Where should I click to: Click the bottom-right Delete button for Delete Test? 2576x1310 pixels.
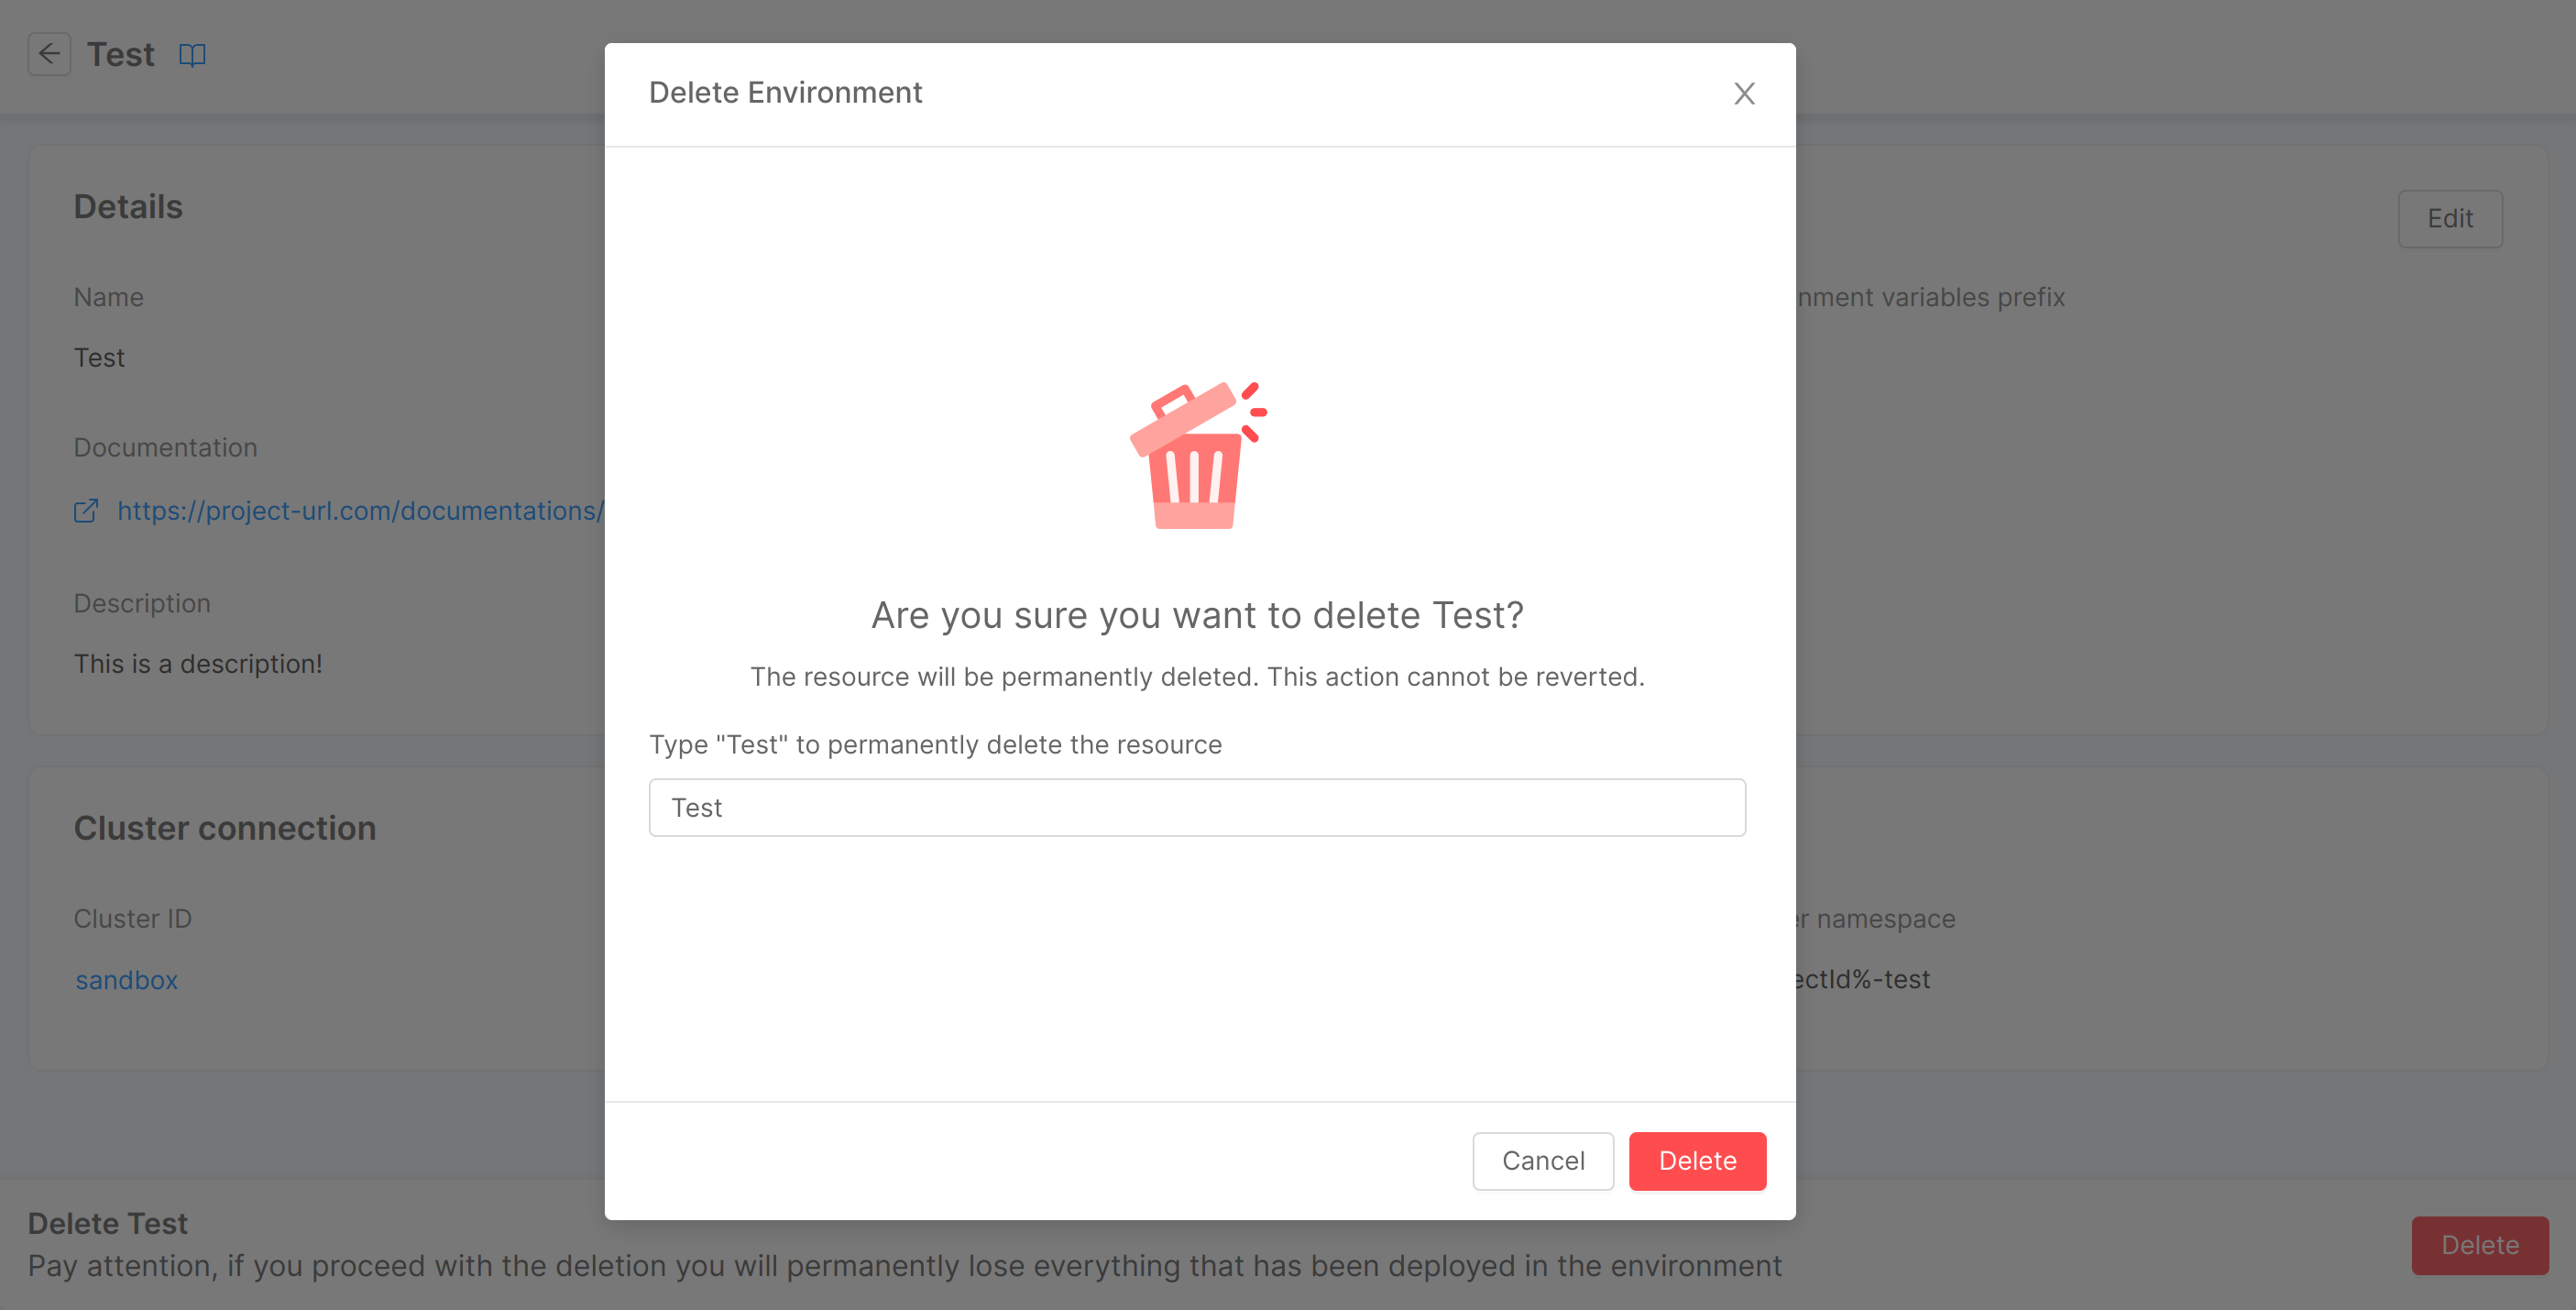(2479, 1245)
